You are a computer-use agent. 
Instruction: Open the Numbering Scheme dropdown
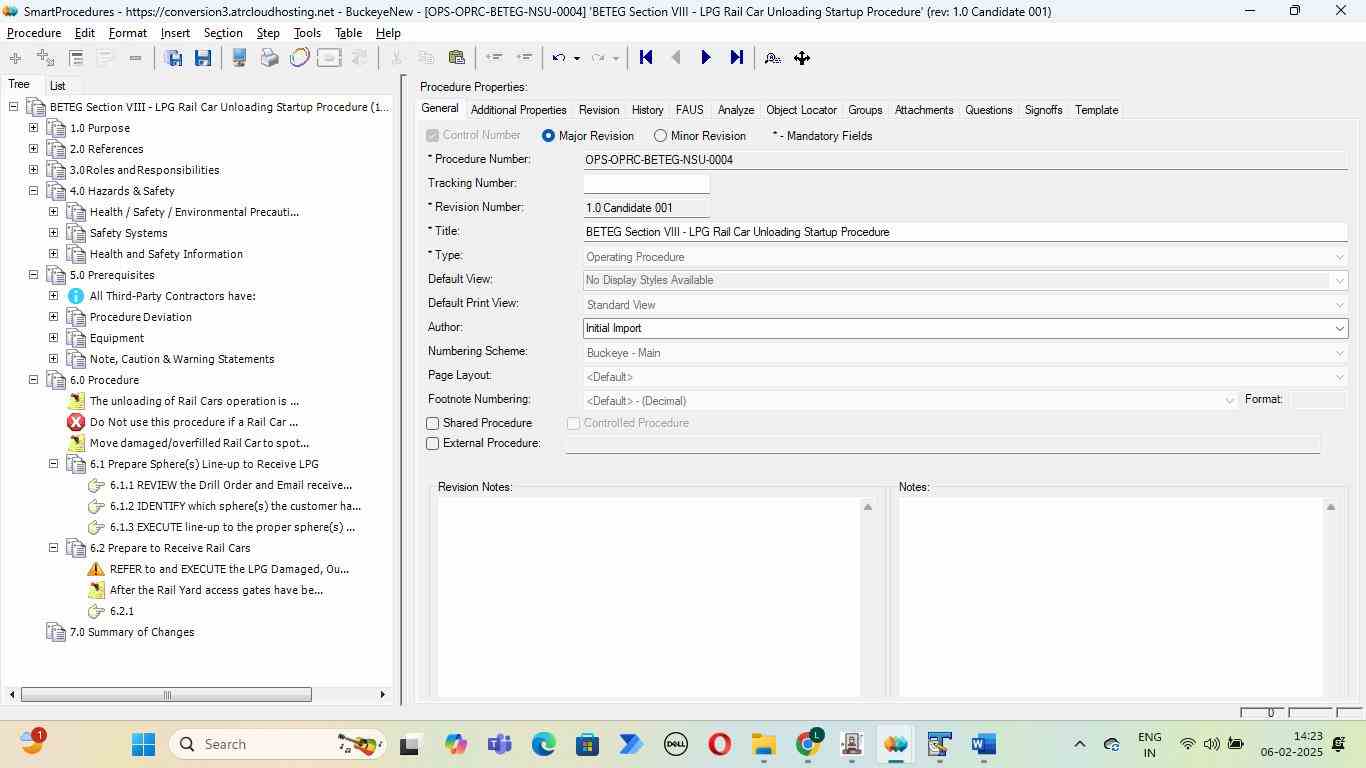click(x=1340, y=353)
